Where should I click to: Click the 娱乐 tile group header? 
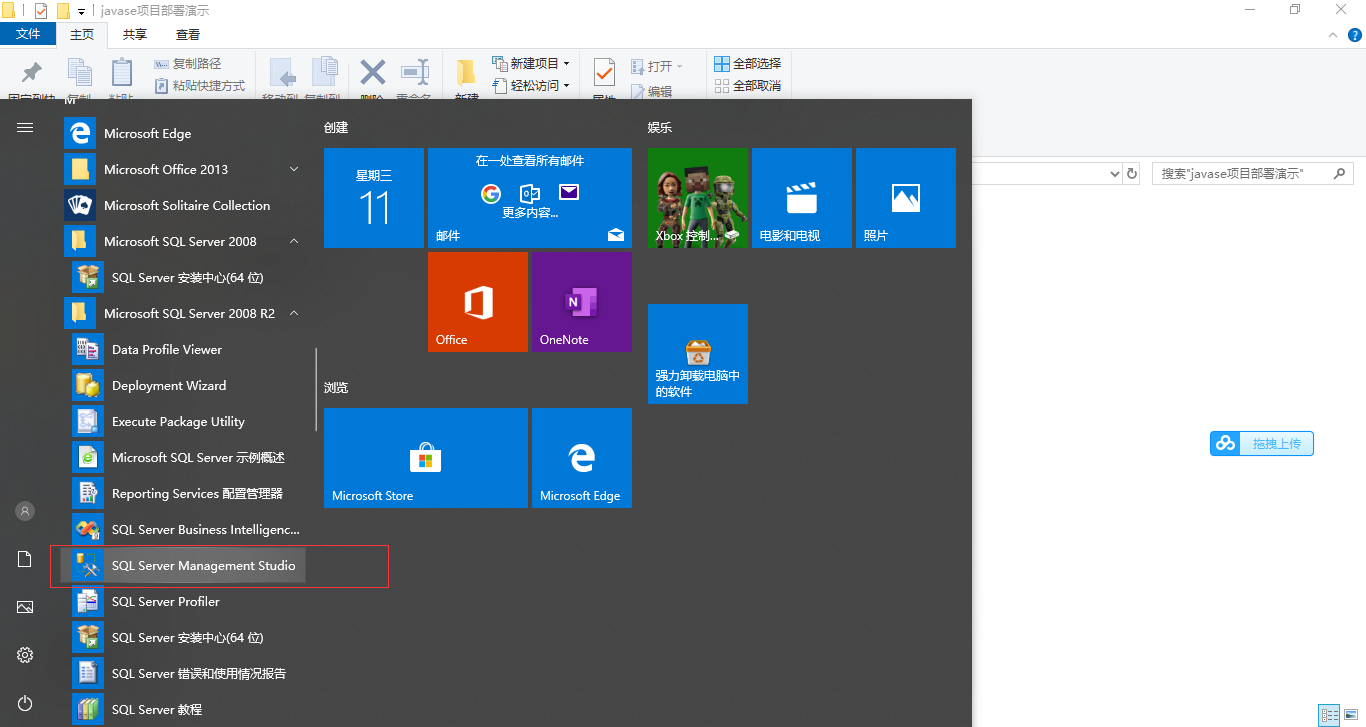pos(660,128)
